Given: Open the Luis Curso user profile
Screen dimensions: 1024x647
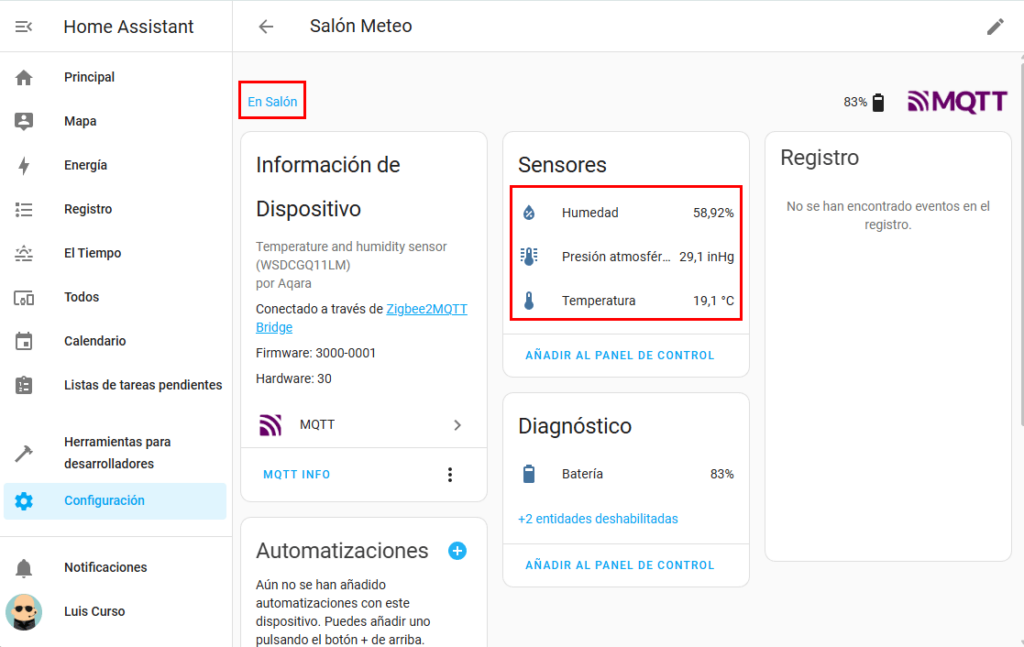Looking at the screenshot, I should [x=95, y=611].
